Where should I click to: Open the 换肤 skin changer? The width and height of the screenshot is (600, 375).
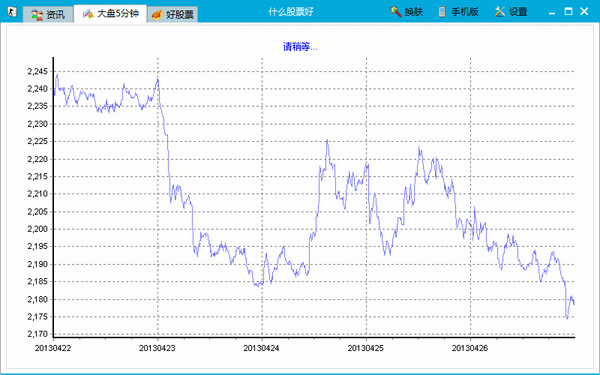[x=406, y=12]
